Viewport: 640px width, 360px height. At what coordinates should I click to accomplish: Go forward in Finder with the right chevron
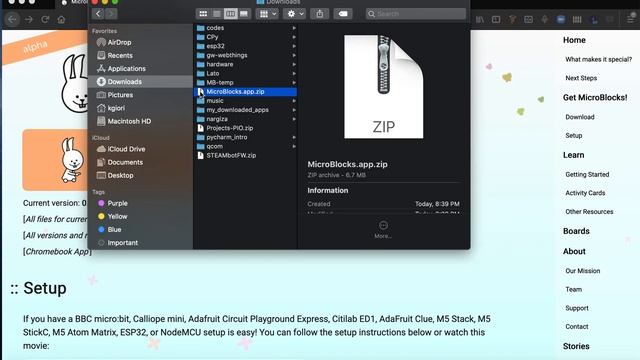click(111, 14)
